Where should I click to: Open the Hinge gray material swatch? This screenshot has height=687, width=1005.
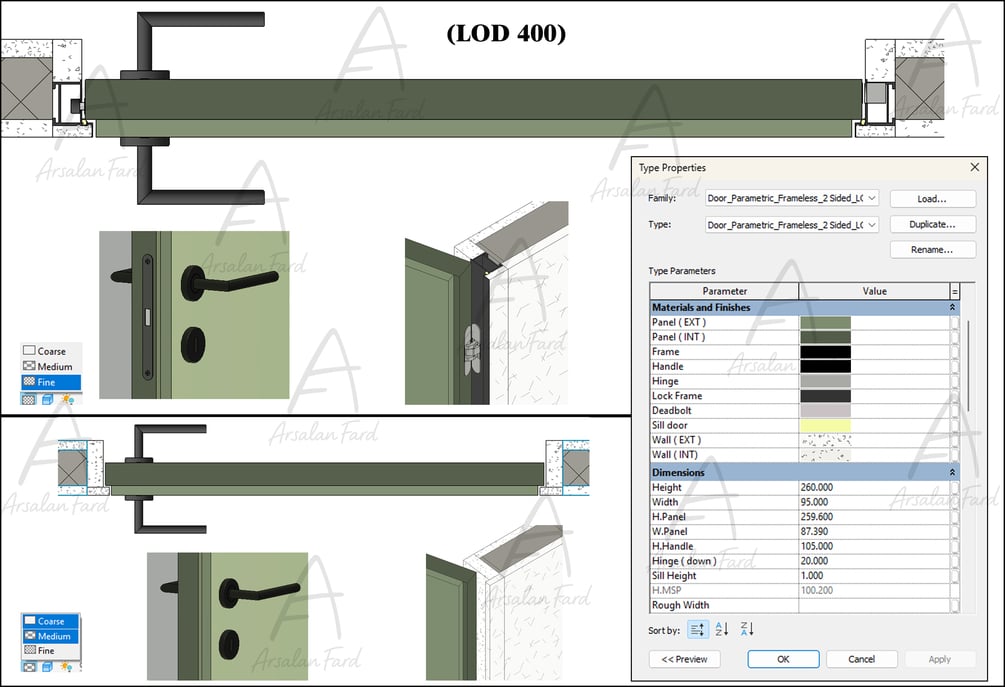pyautogui.click(x=826, y=381)
